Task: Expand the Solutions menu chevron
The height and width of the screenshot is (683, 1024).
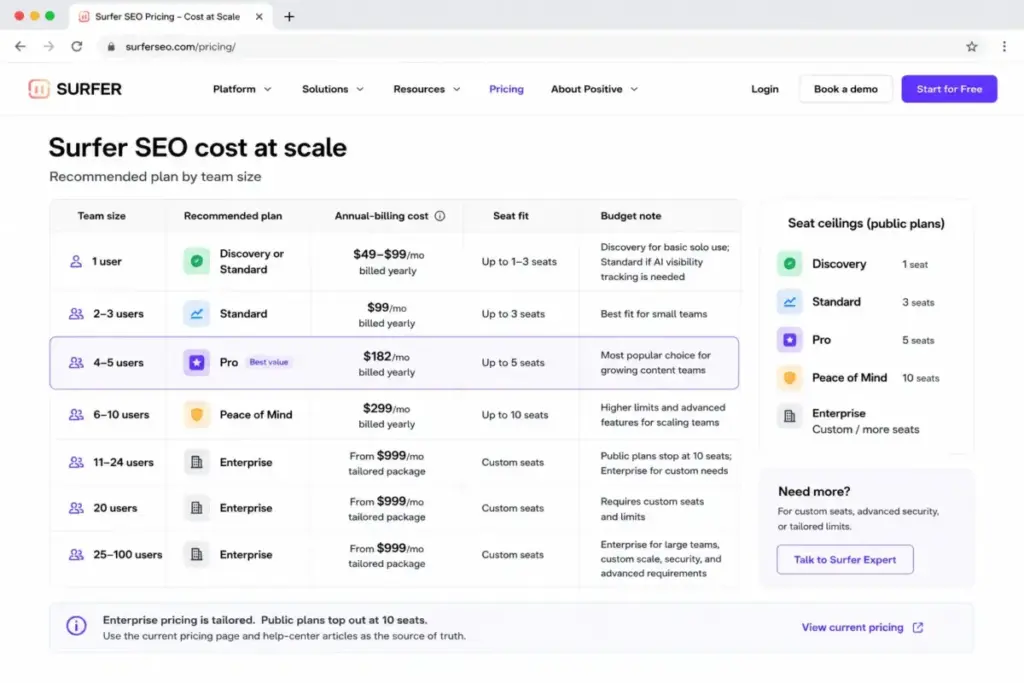Action: tap(360, 89)
